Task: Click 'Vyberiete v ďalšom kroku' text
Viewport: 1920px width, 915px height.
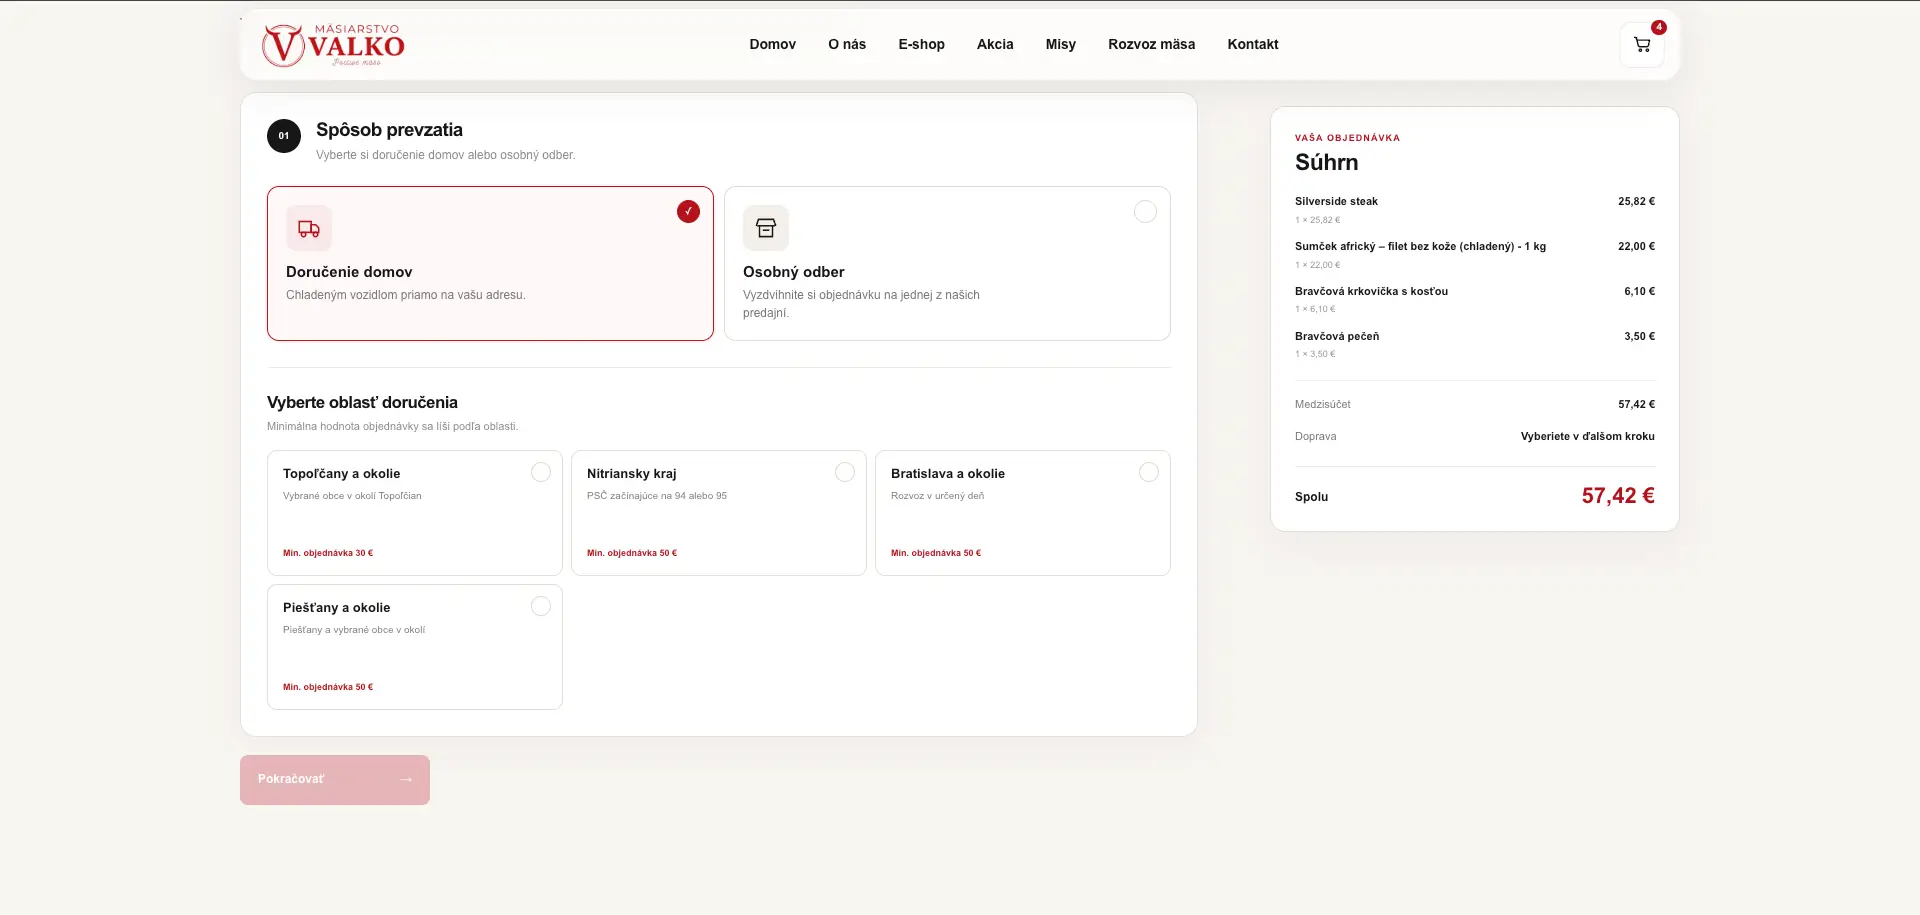Action: point(1588,436)
